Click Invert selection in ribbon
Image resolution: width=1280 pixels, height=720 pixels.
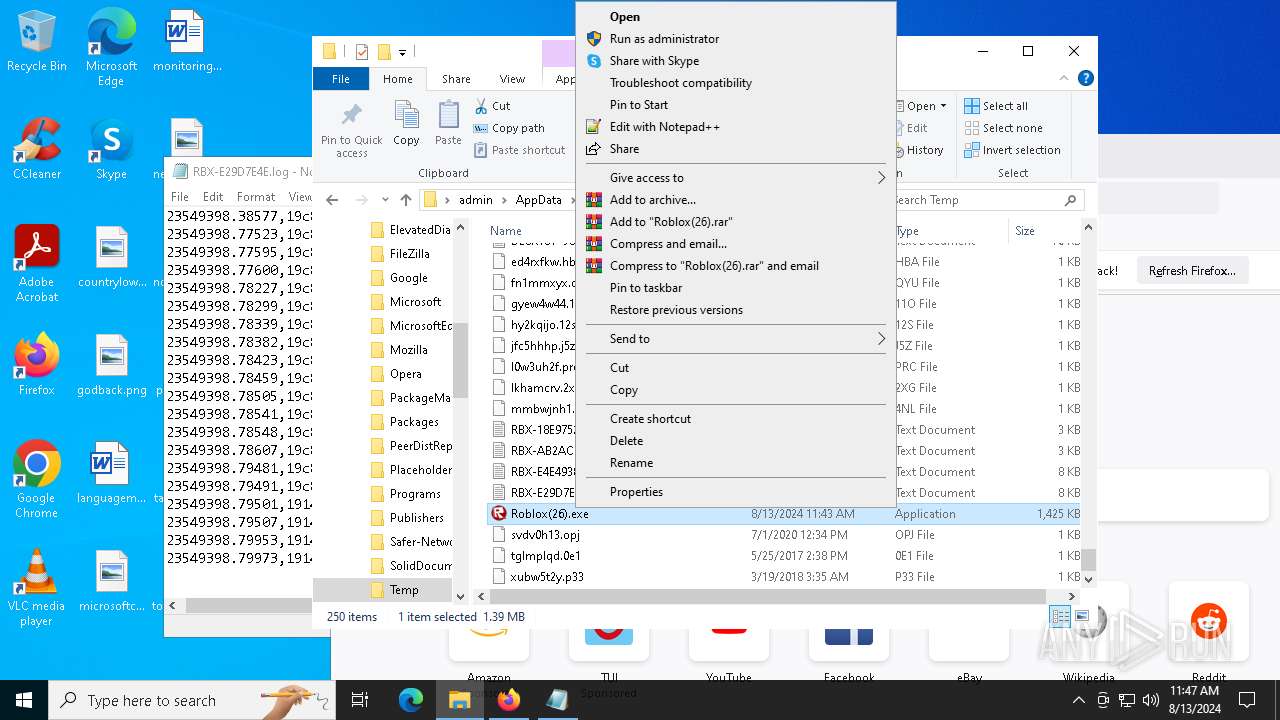coord(1012,150)
